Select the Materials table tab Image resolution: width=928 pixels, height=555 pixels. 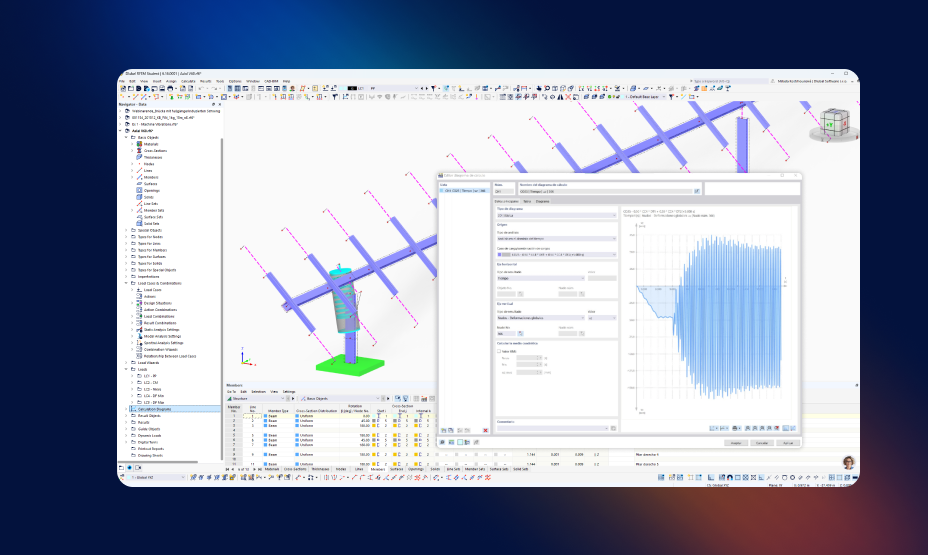pyautogui.click(x=272, y=469)
